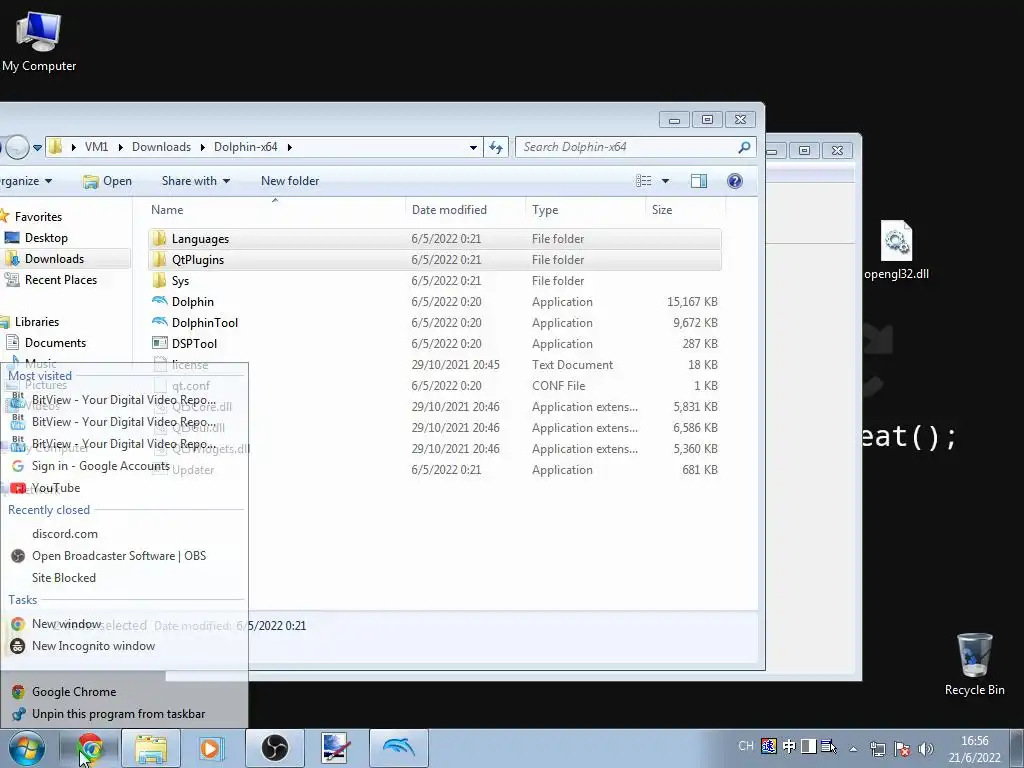Open the Recycle Bin icon
1024x768 pixels.
coord(974,664)
